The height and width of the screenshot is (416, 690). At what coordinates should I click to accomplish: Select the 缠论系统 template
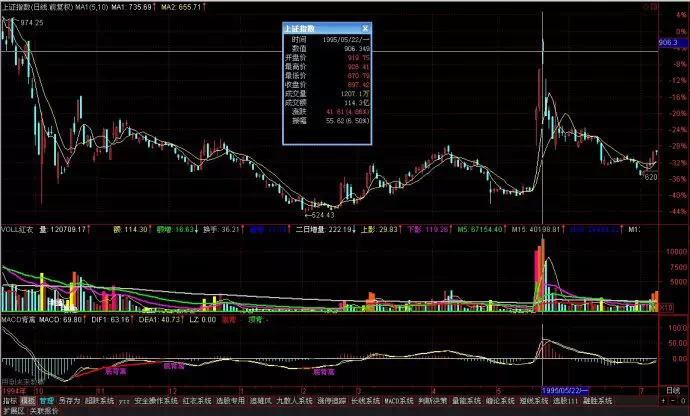point(500,401)
